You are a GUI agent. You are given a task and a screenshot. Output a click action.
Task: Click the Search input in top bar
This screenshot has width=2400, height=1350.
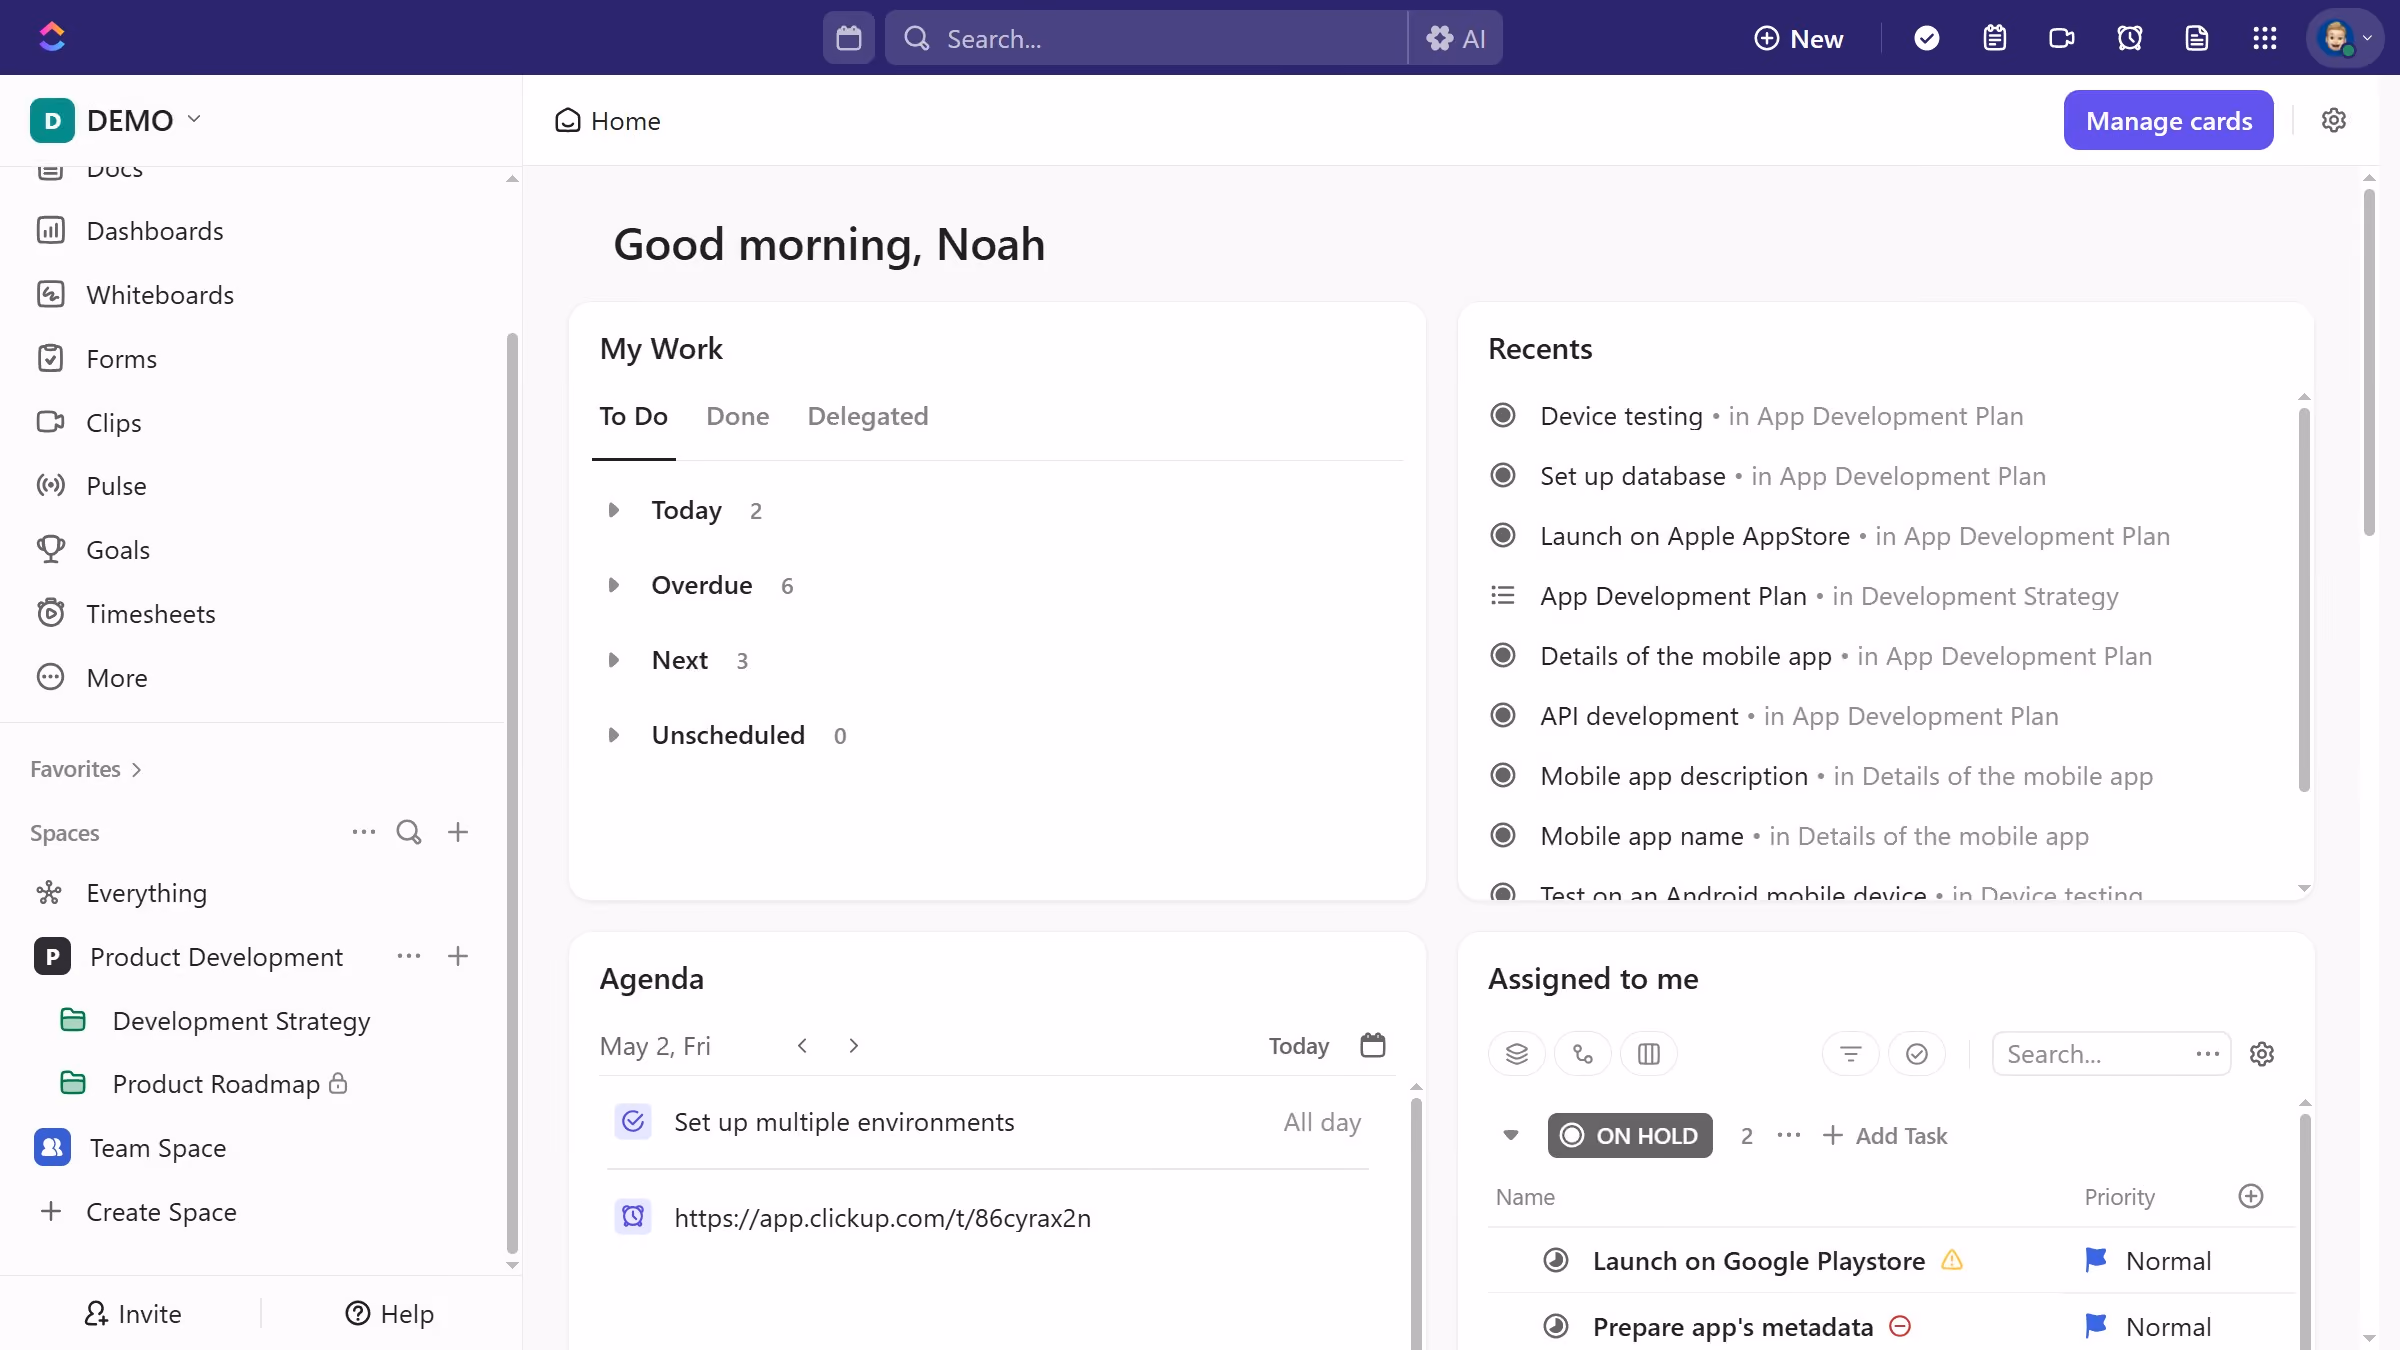[1146, 38]
